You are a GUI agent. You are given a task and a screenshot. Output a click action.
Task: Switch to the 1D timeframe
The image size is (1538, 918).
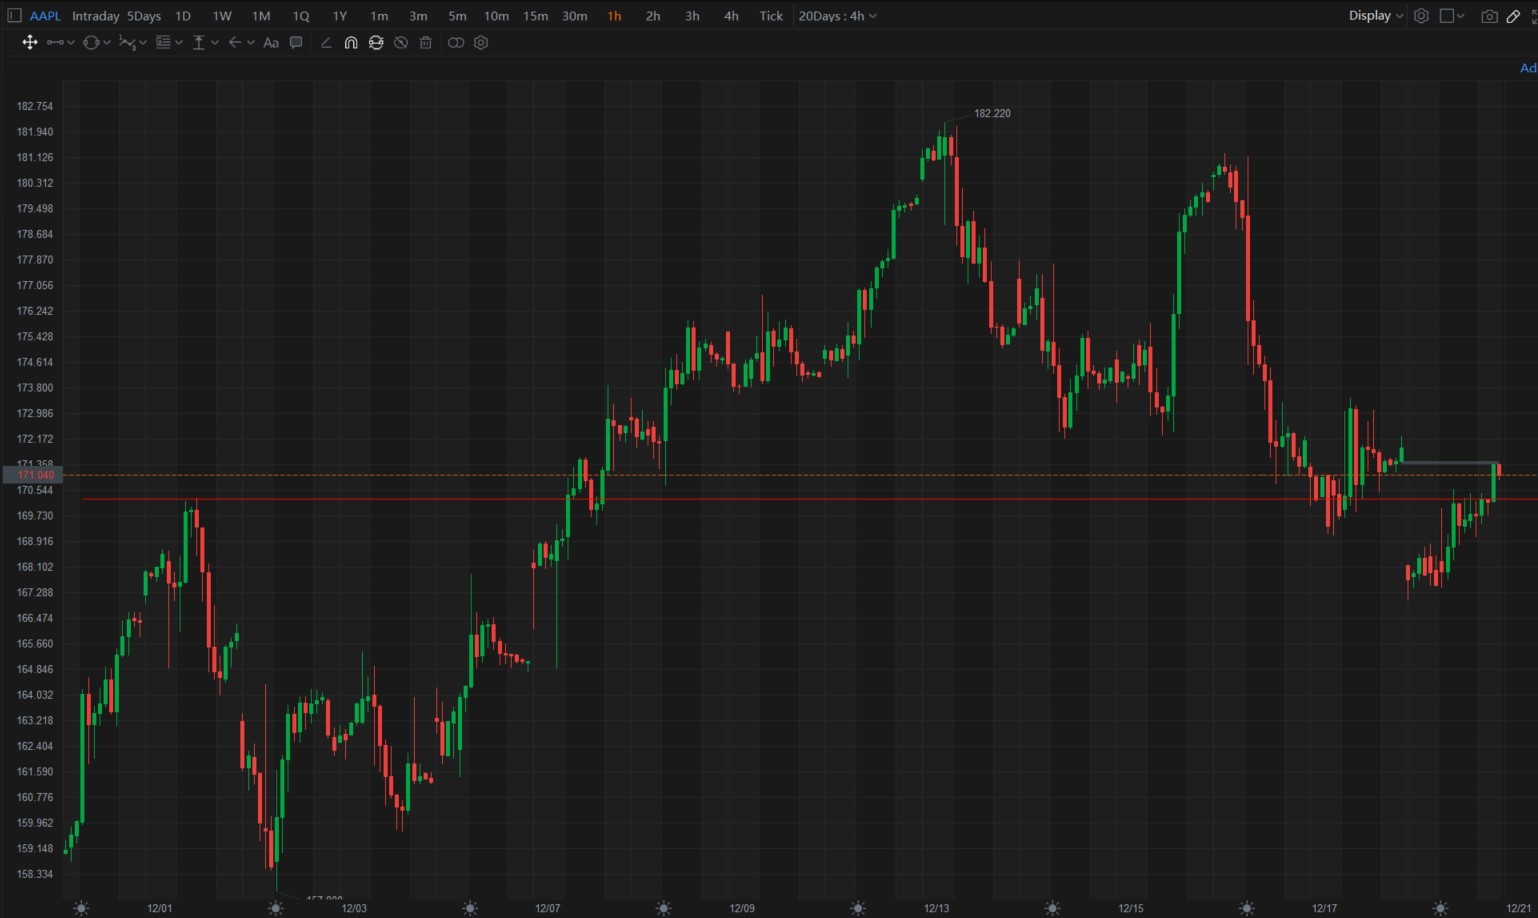coord(183,16)
